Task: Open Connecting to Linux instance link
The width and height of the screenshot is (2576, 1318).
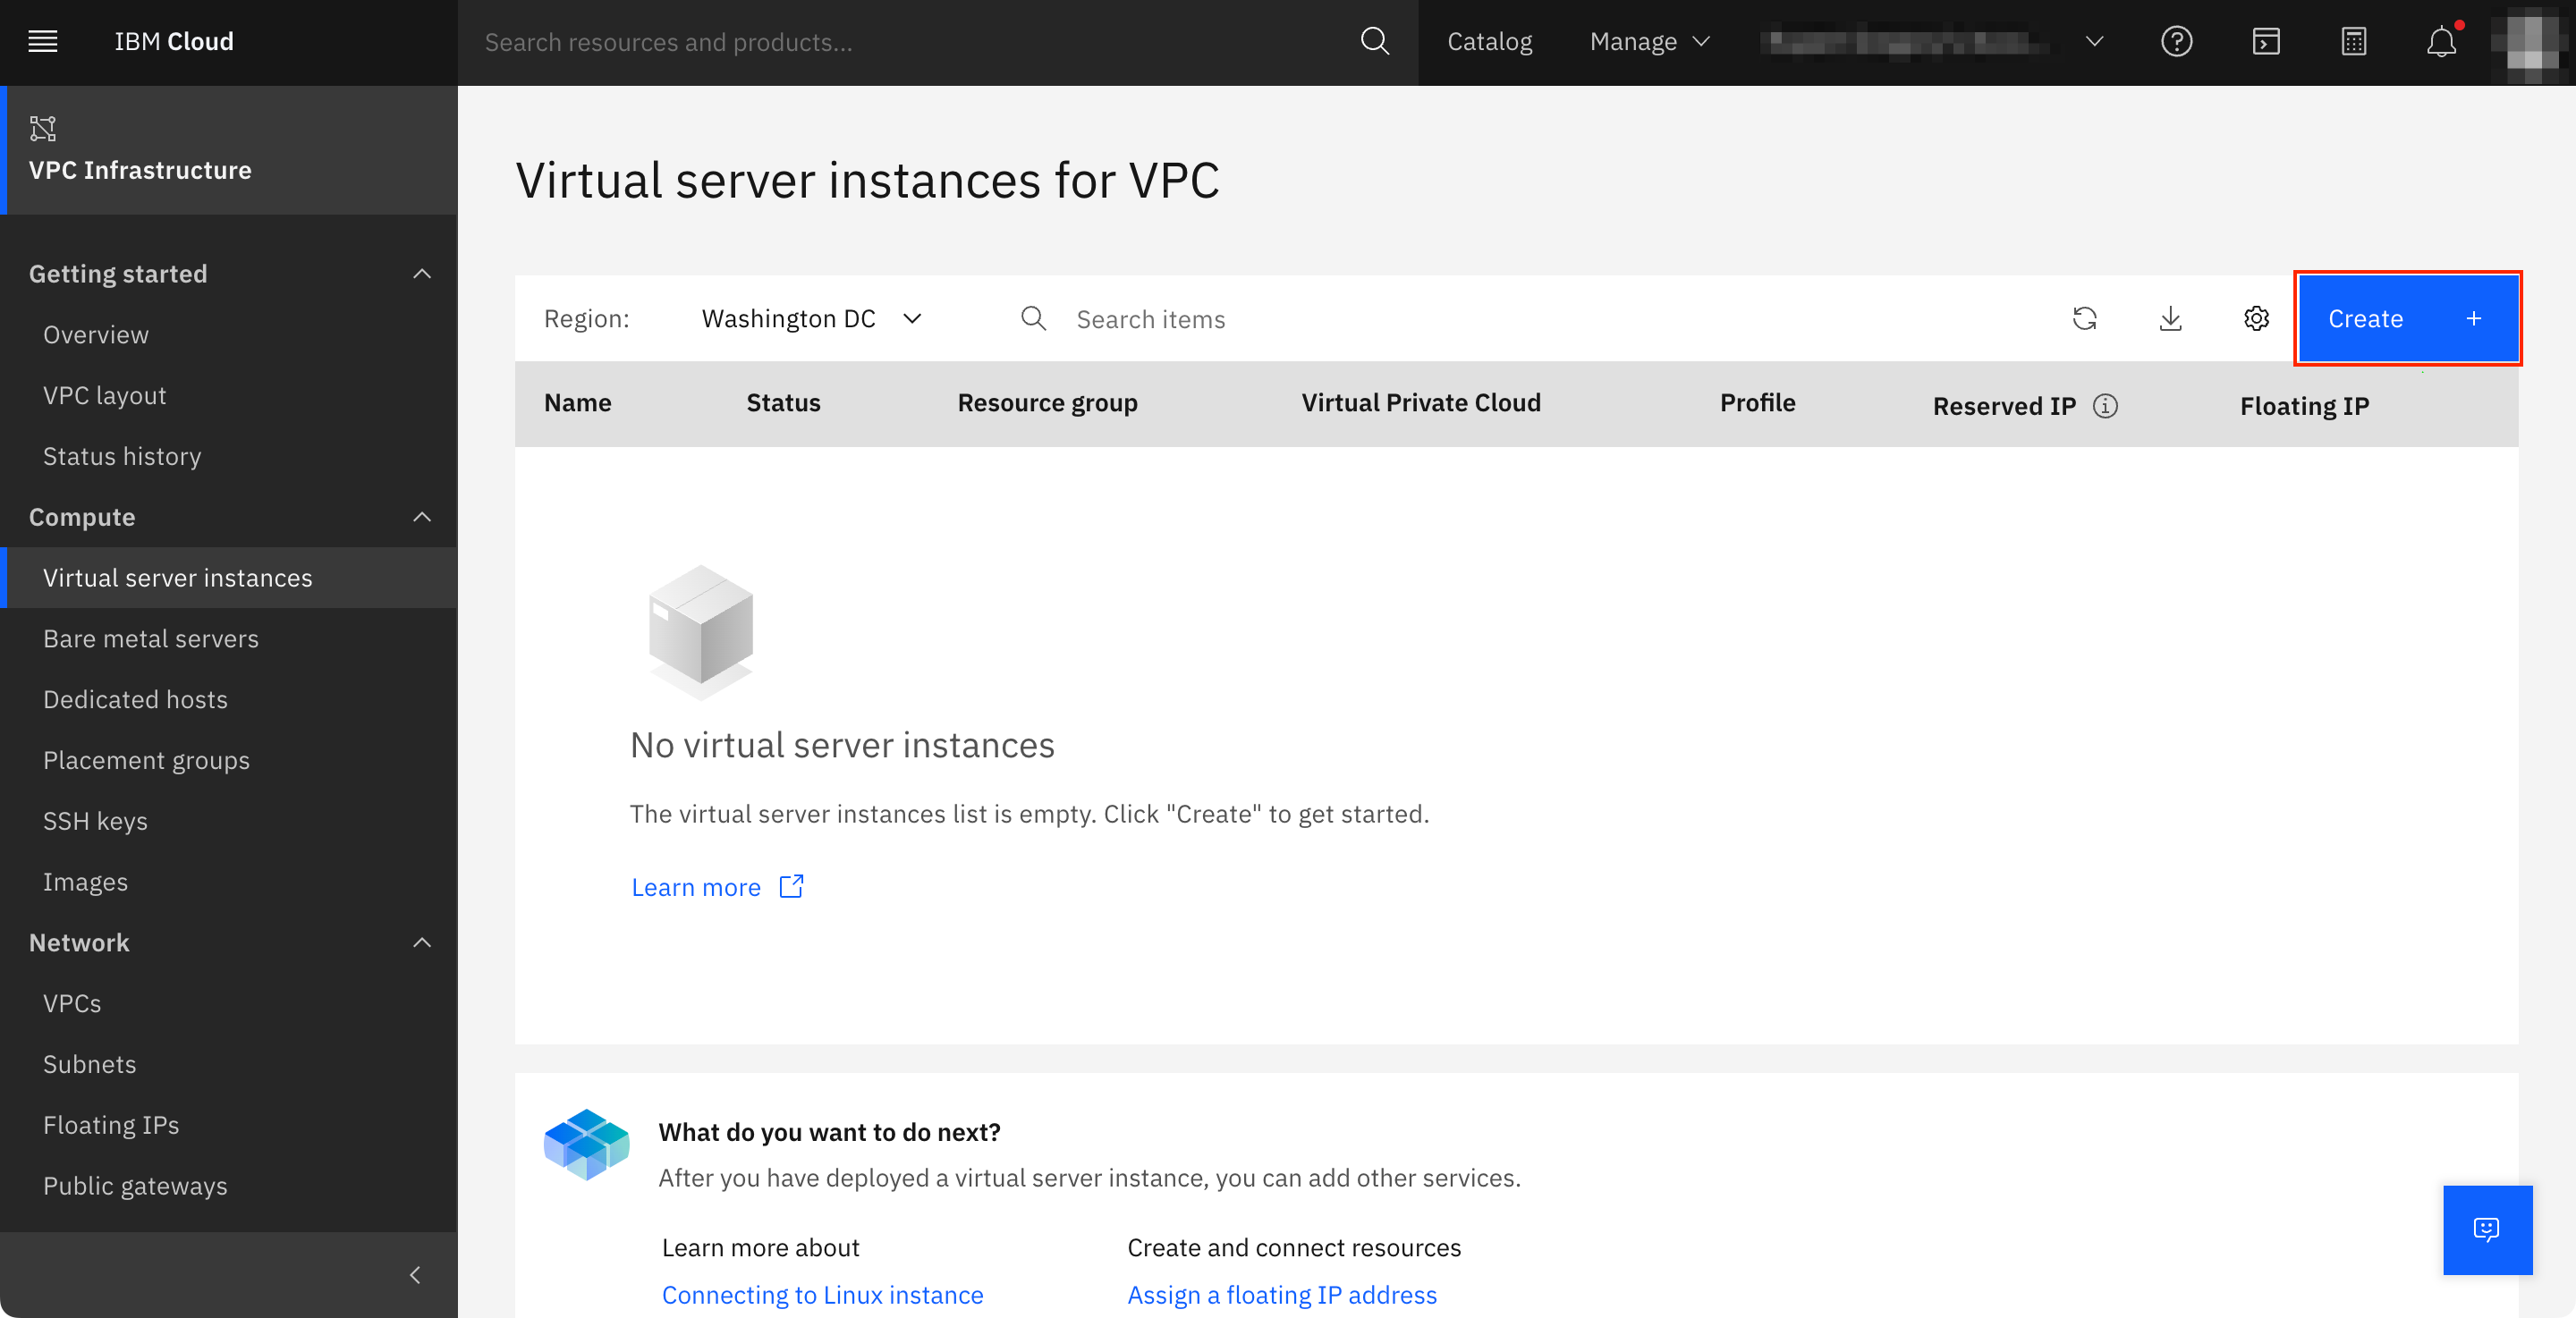Action: tap(822, 1296)
